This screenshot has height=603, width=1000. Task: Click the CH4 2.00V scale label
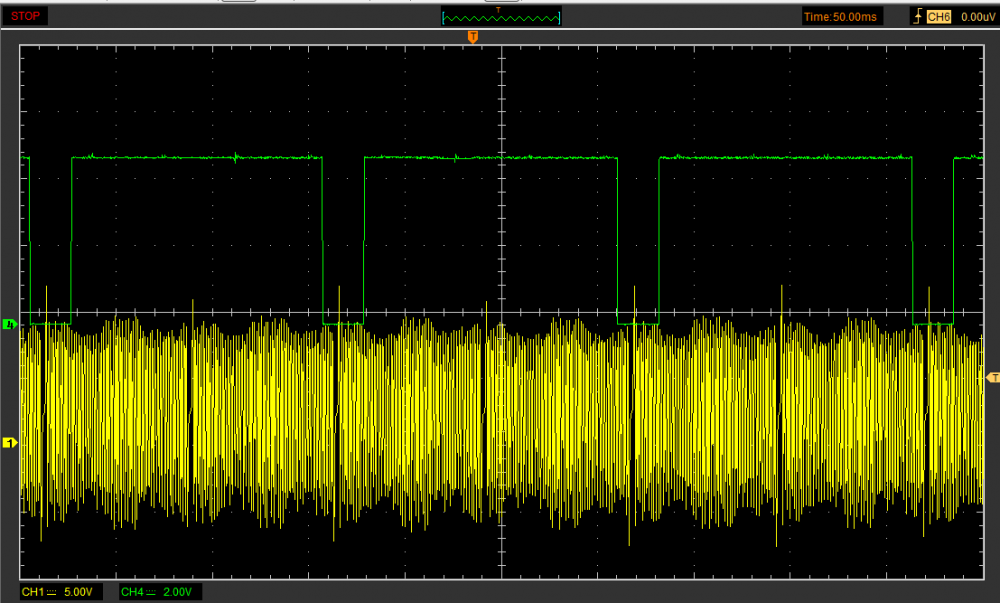[175, 591]
